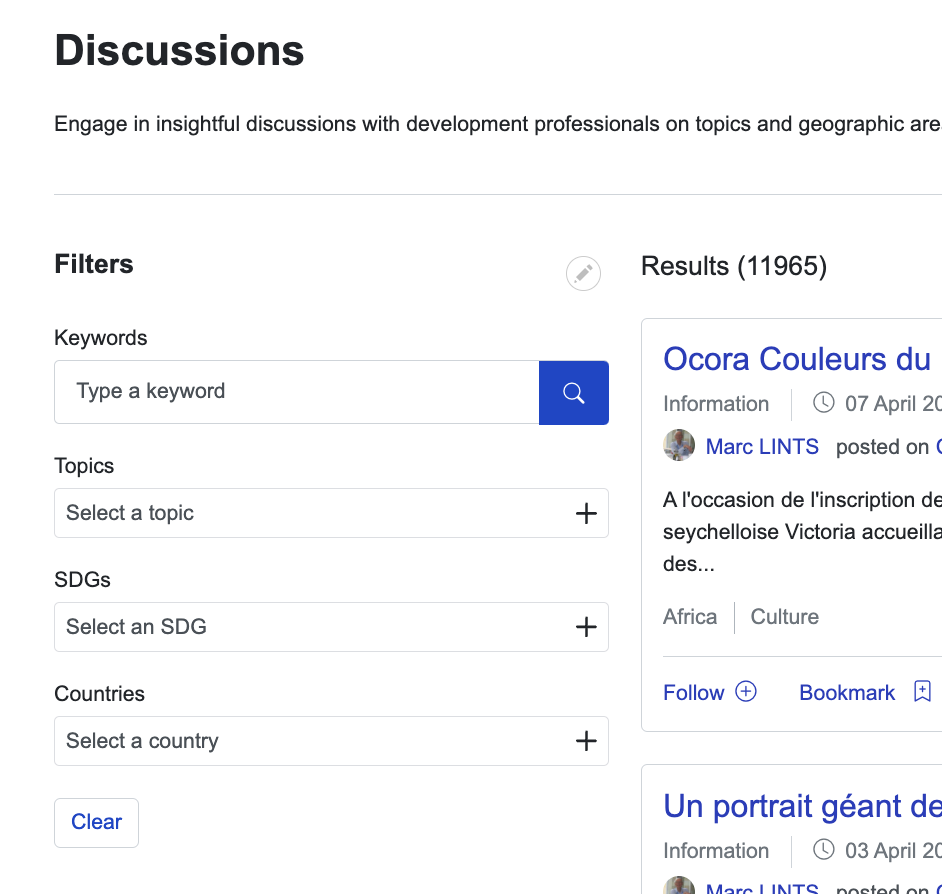Open the Ocora Couleurs du discussion title
This screenshot has height=894, width=942.
[x=797, y=359]
